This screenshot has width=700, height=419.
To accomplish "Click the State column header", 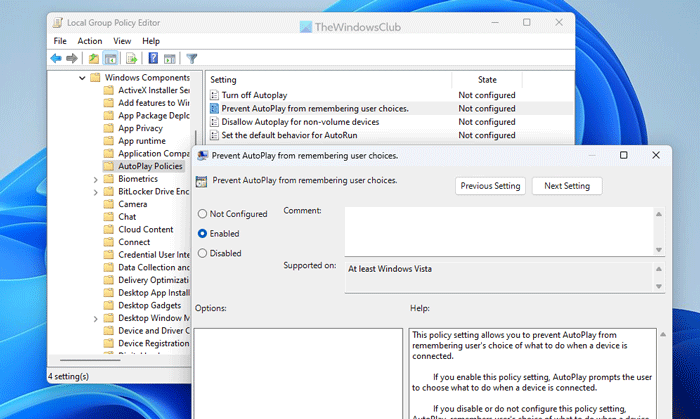I will pyautogui.click(x=487, y=80).
